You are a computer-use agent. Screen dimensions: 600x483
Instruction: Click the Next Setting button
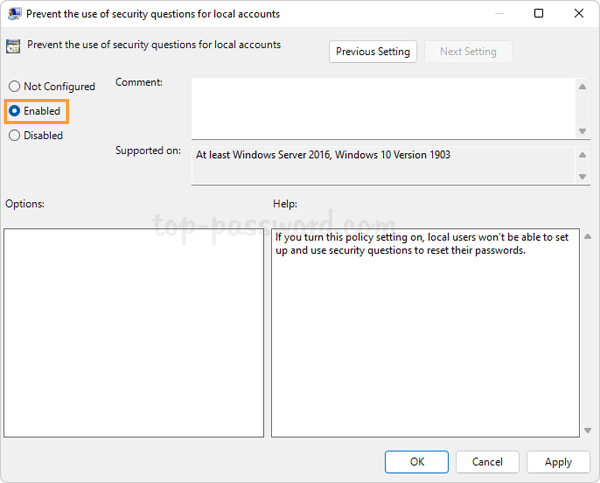(x=467, y=51)
